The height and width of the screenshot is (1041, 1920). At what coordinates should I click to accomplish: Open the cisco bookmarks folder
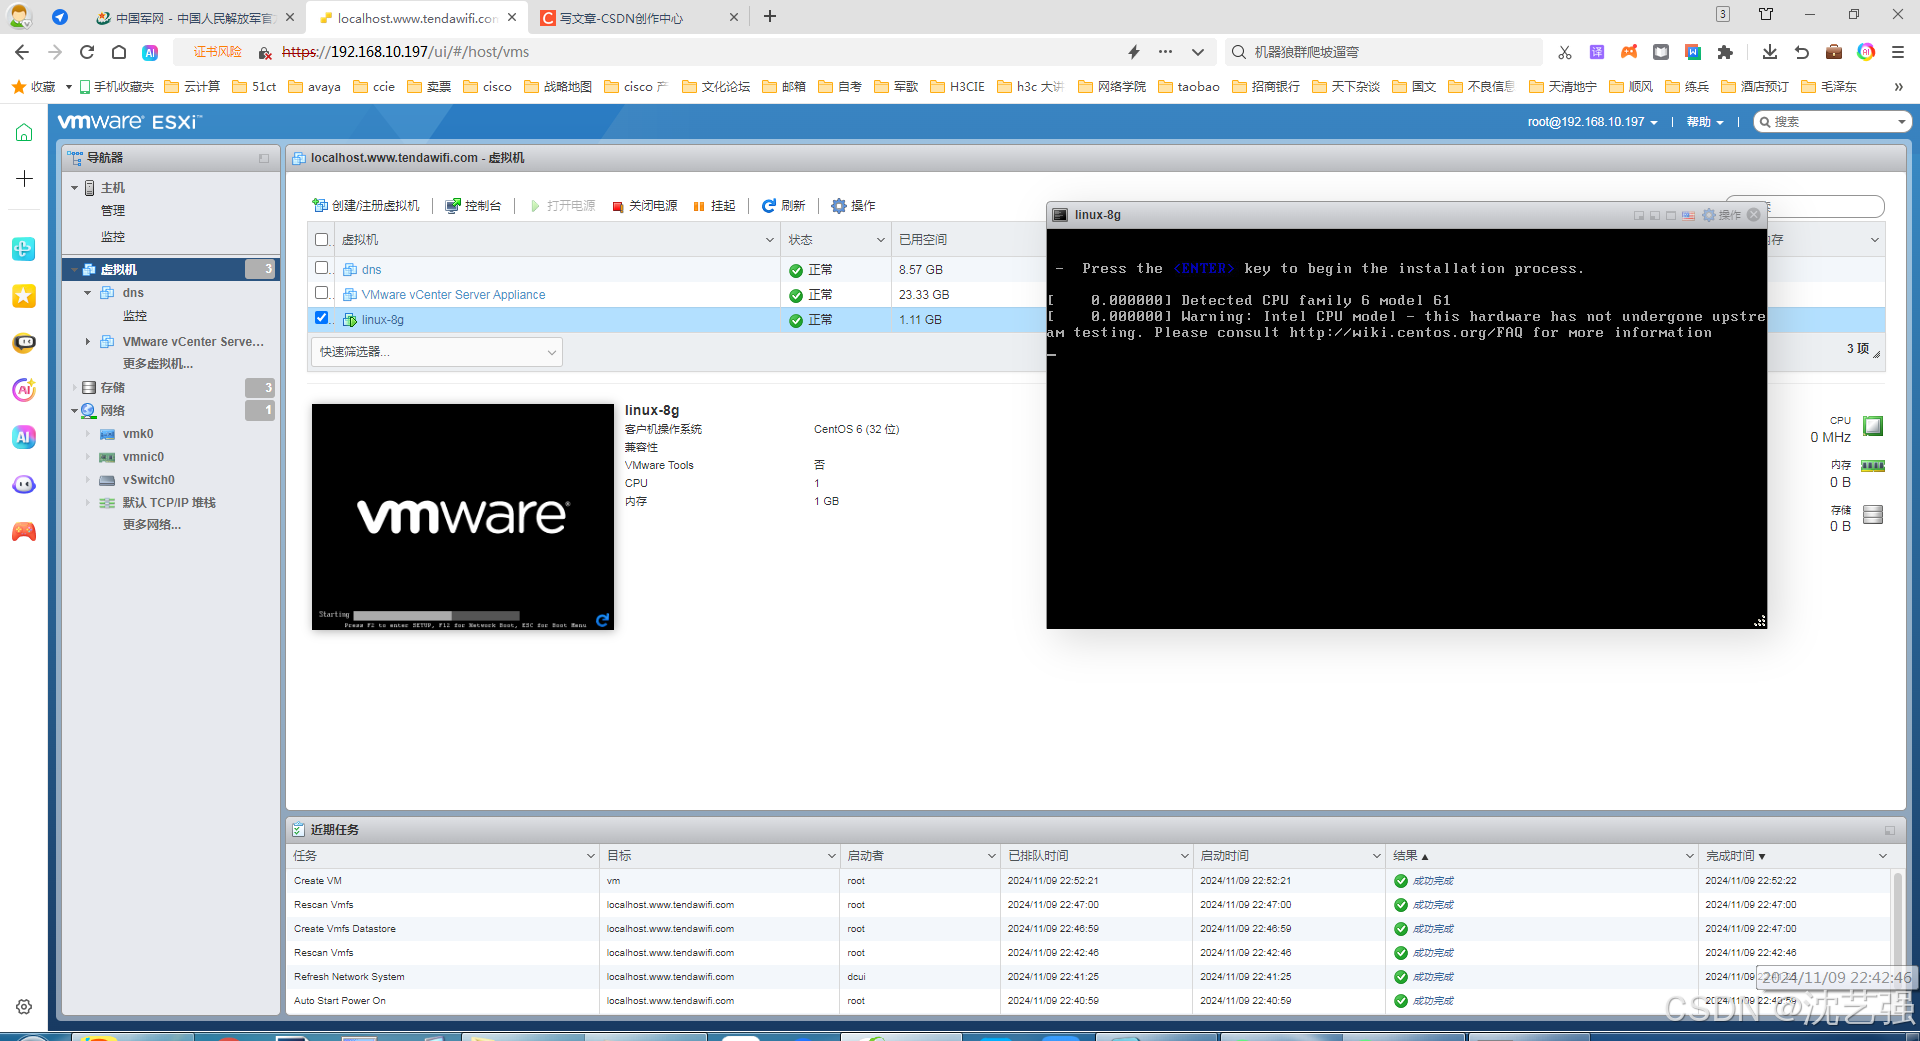click(x=488, y=87)
